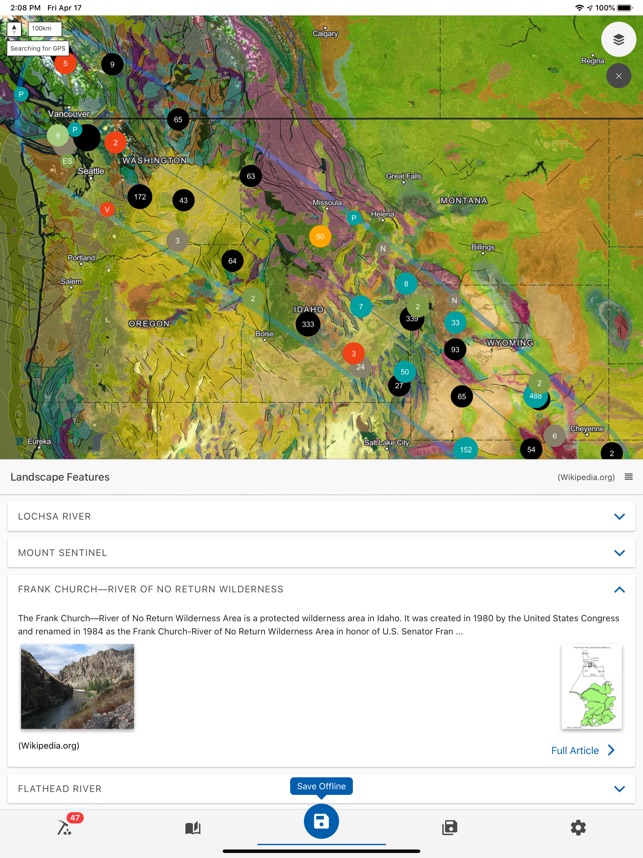Viewport: 643px width, 858px height.
Task: Select the red V marker near Seattle
Action: tap(107, 209)
